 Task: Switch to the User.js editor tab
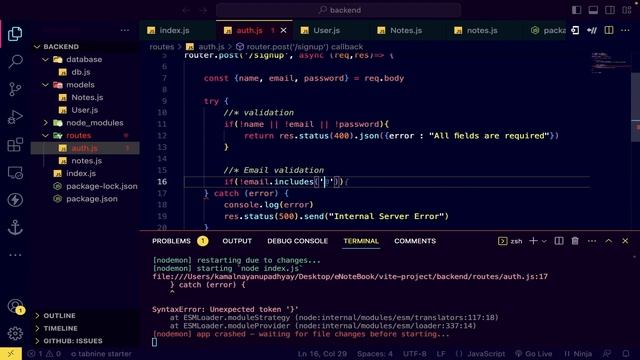click(x=326, y=30)
